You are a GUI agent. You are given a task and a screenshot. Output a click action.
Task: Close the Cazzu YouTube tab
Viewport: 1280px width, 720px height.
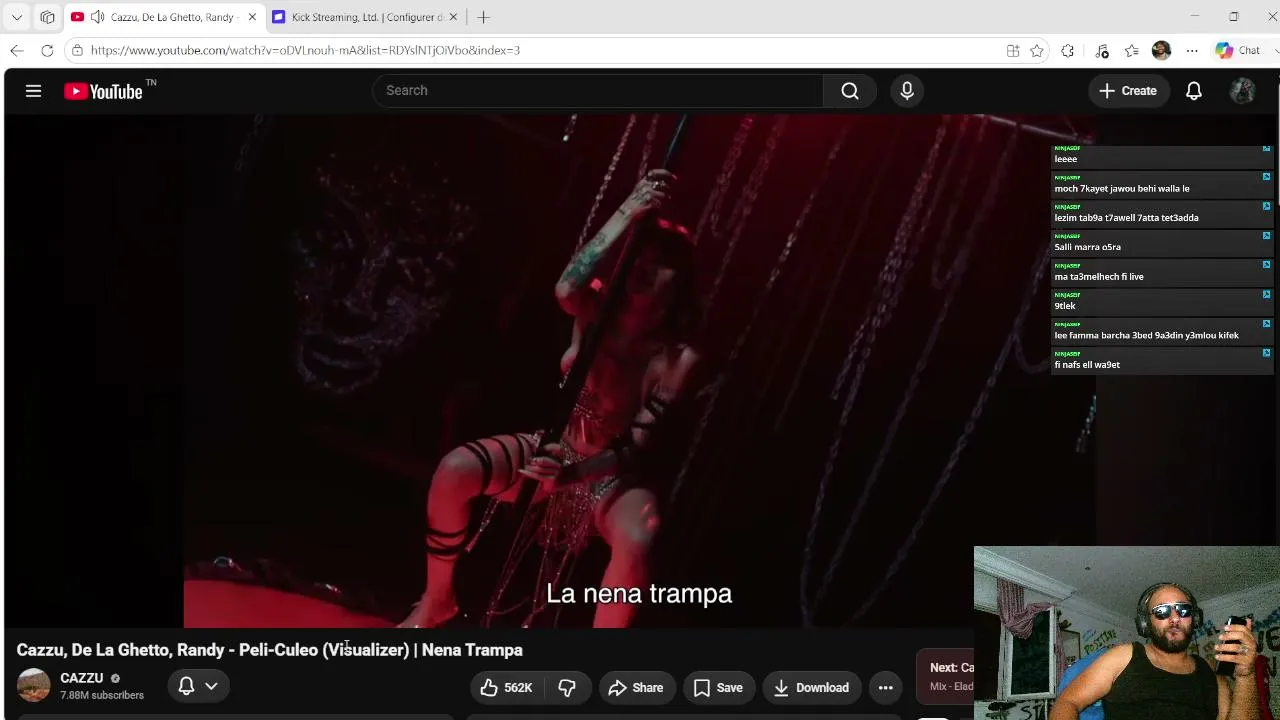pyautogui.click(x=252, y=17)
